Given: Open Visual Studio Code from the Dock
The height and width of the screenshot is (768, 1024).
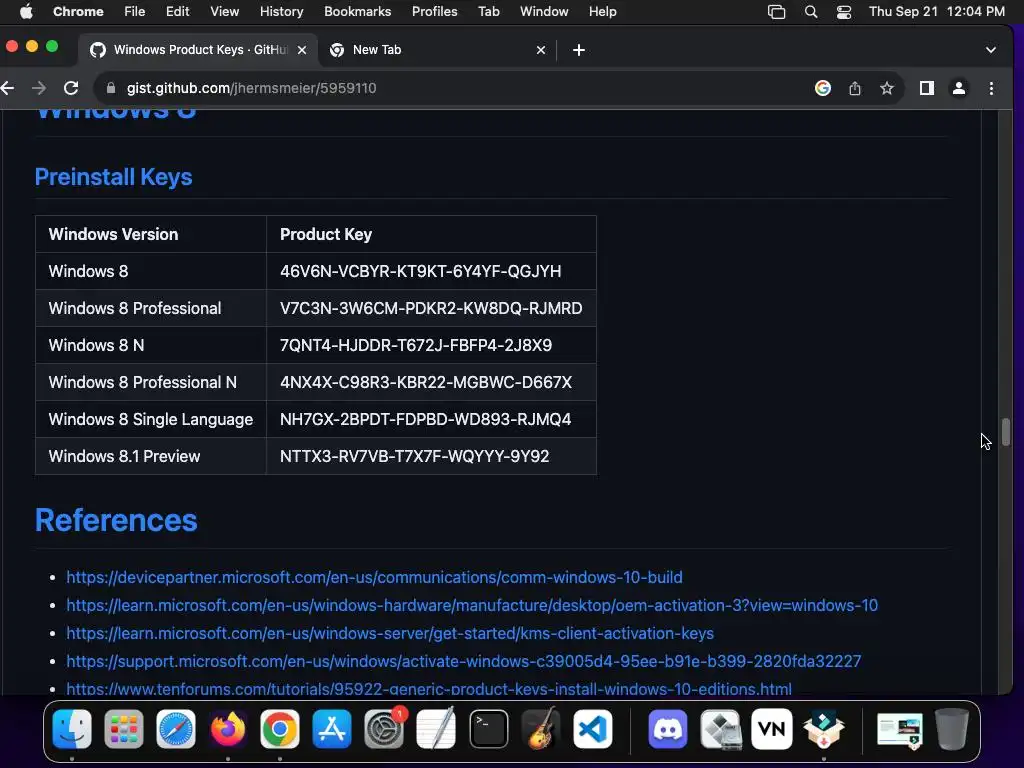Looking at the screenshot, I should (592, 729).
